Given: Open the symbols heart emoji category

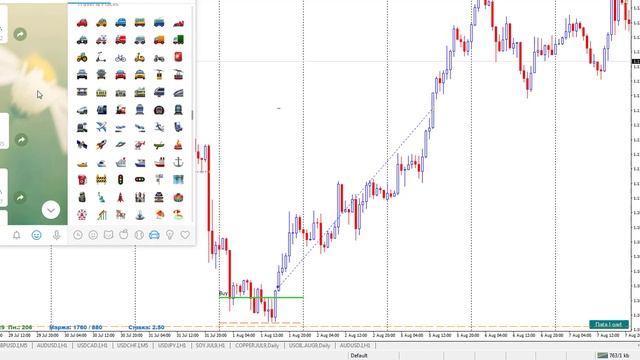Looking at the screenshot, I should (x=185, y=235).
